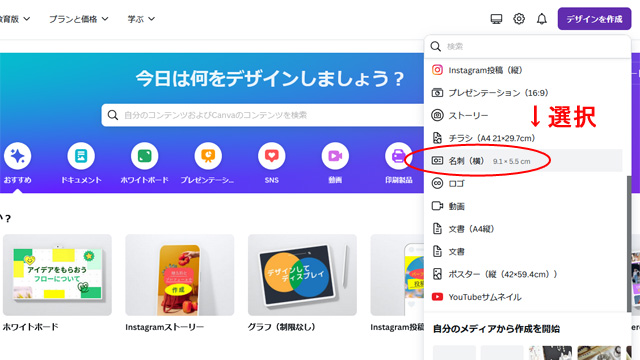Click the ストーリー camera icon
The height and width of the screenshot is (360, 640).
coord(437,115)
